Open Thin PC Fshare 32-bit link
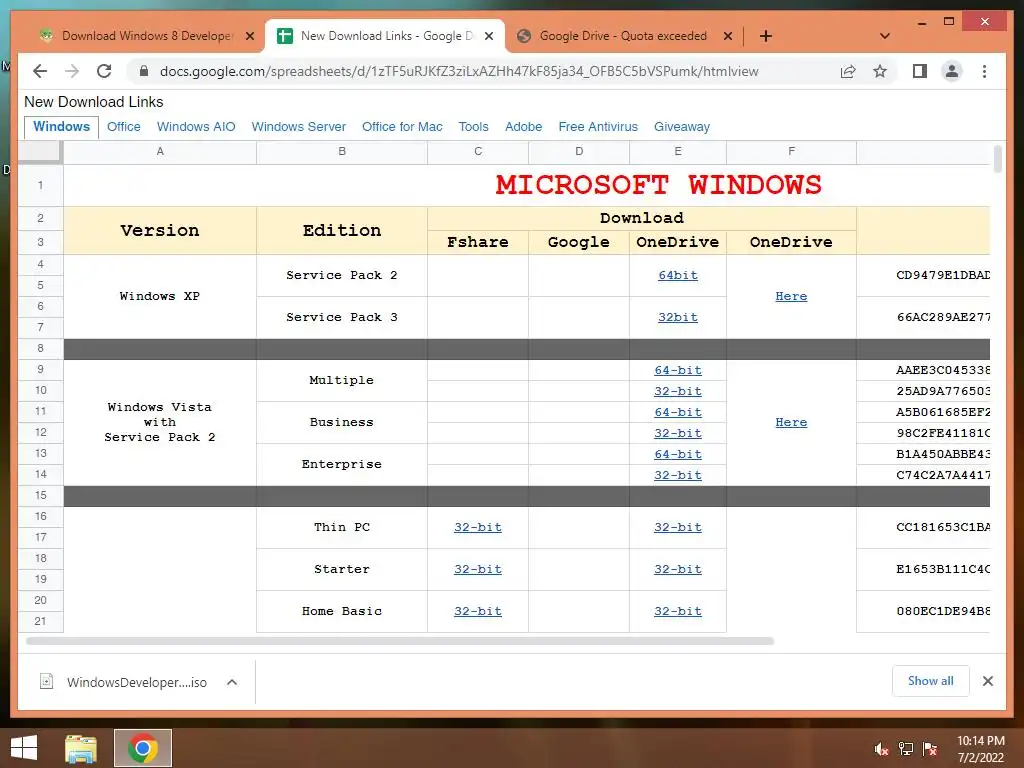The image size is (1024, 768). click(477, 527)
